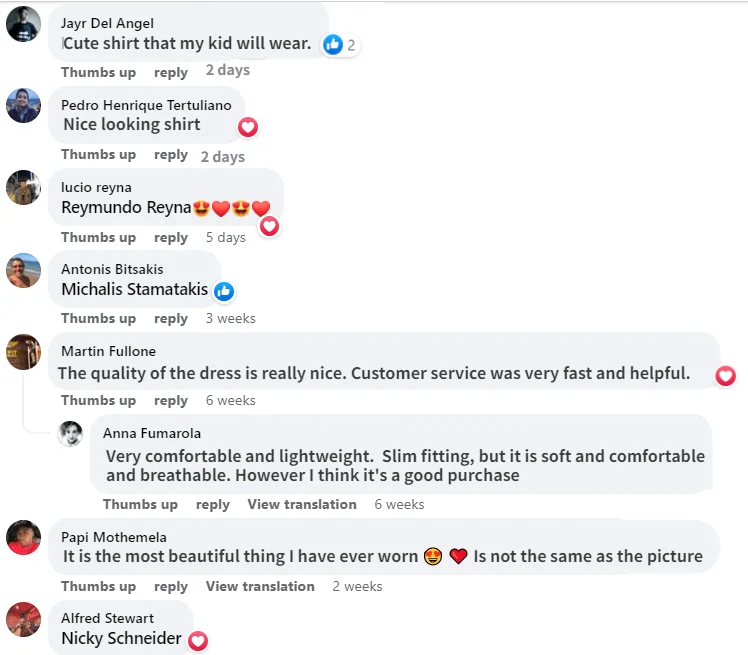Image resolution: width=748 pixels, height=655 pixels.
Task: Click heart reaction on Martin Fullone's comment
Action: [x=726, y=375]
